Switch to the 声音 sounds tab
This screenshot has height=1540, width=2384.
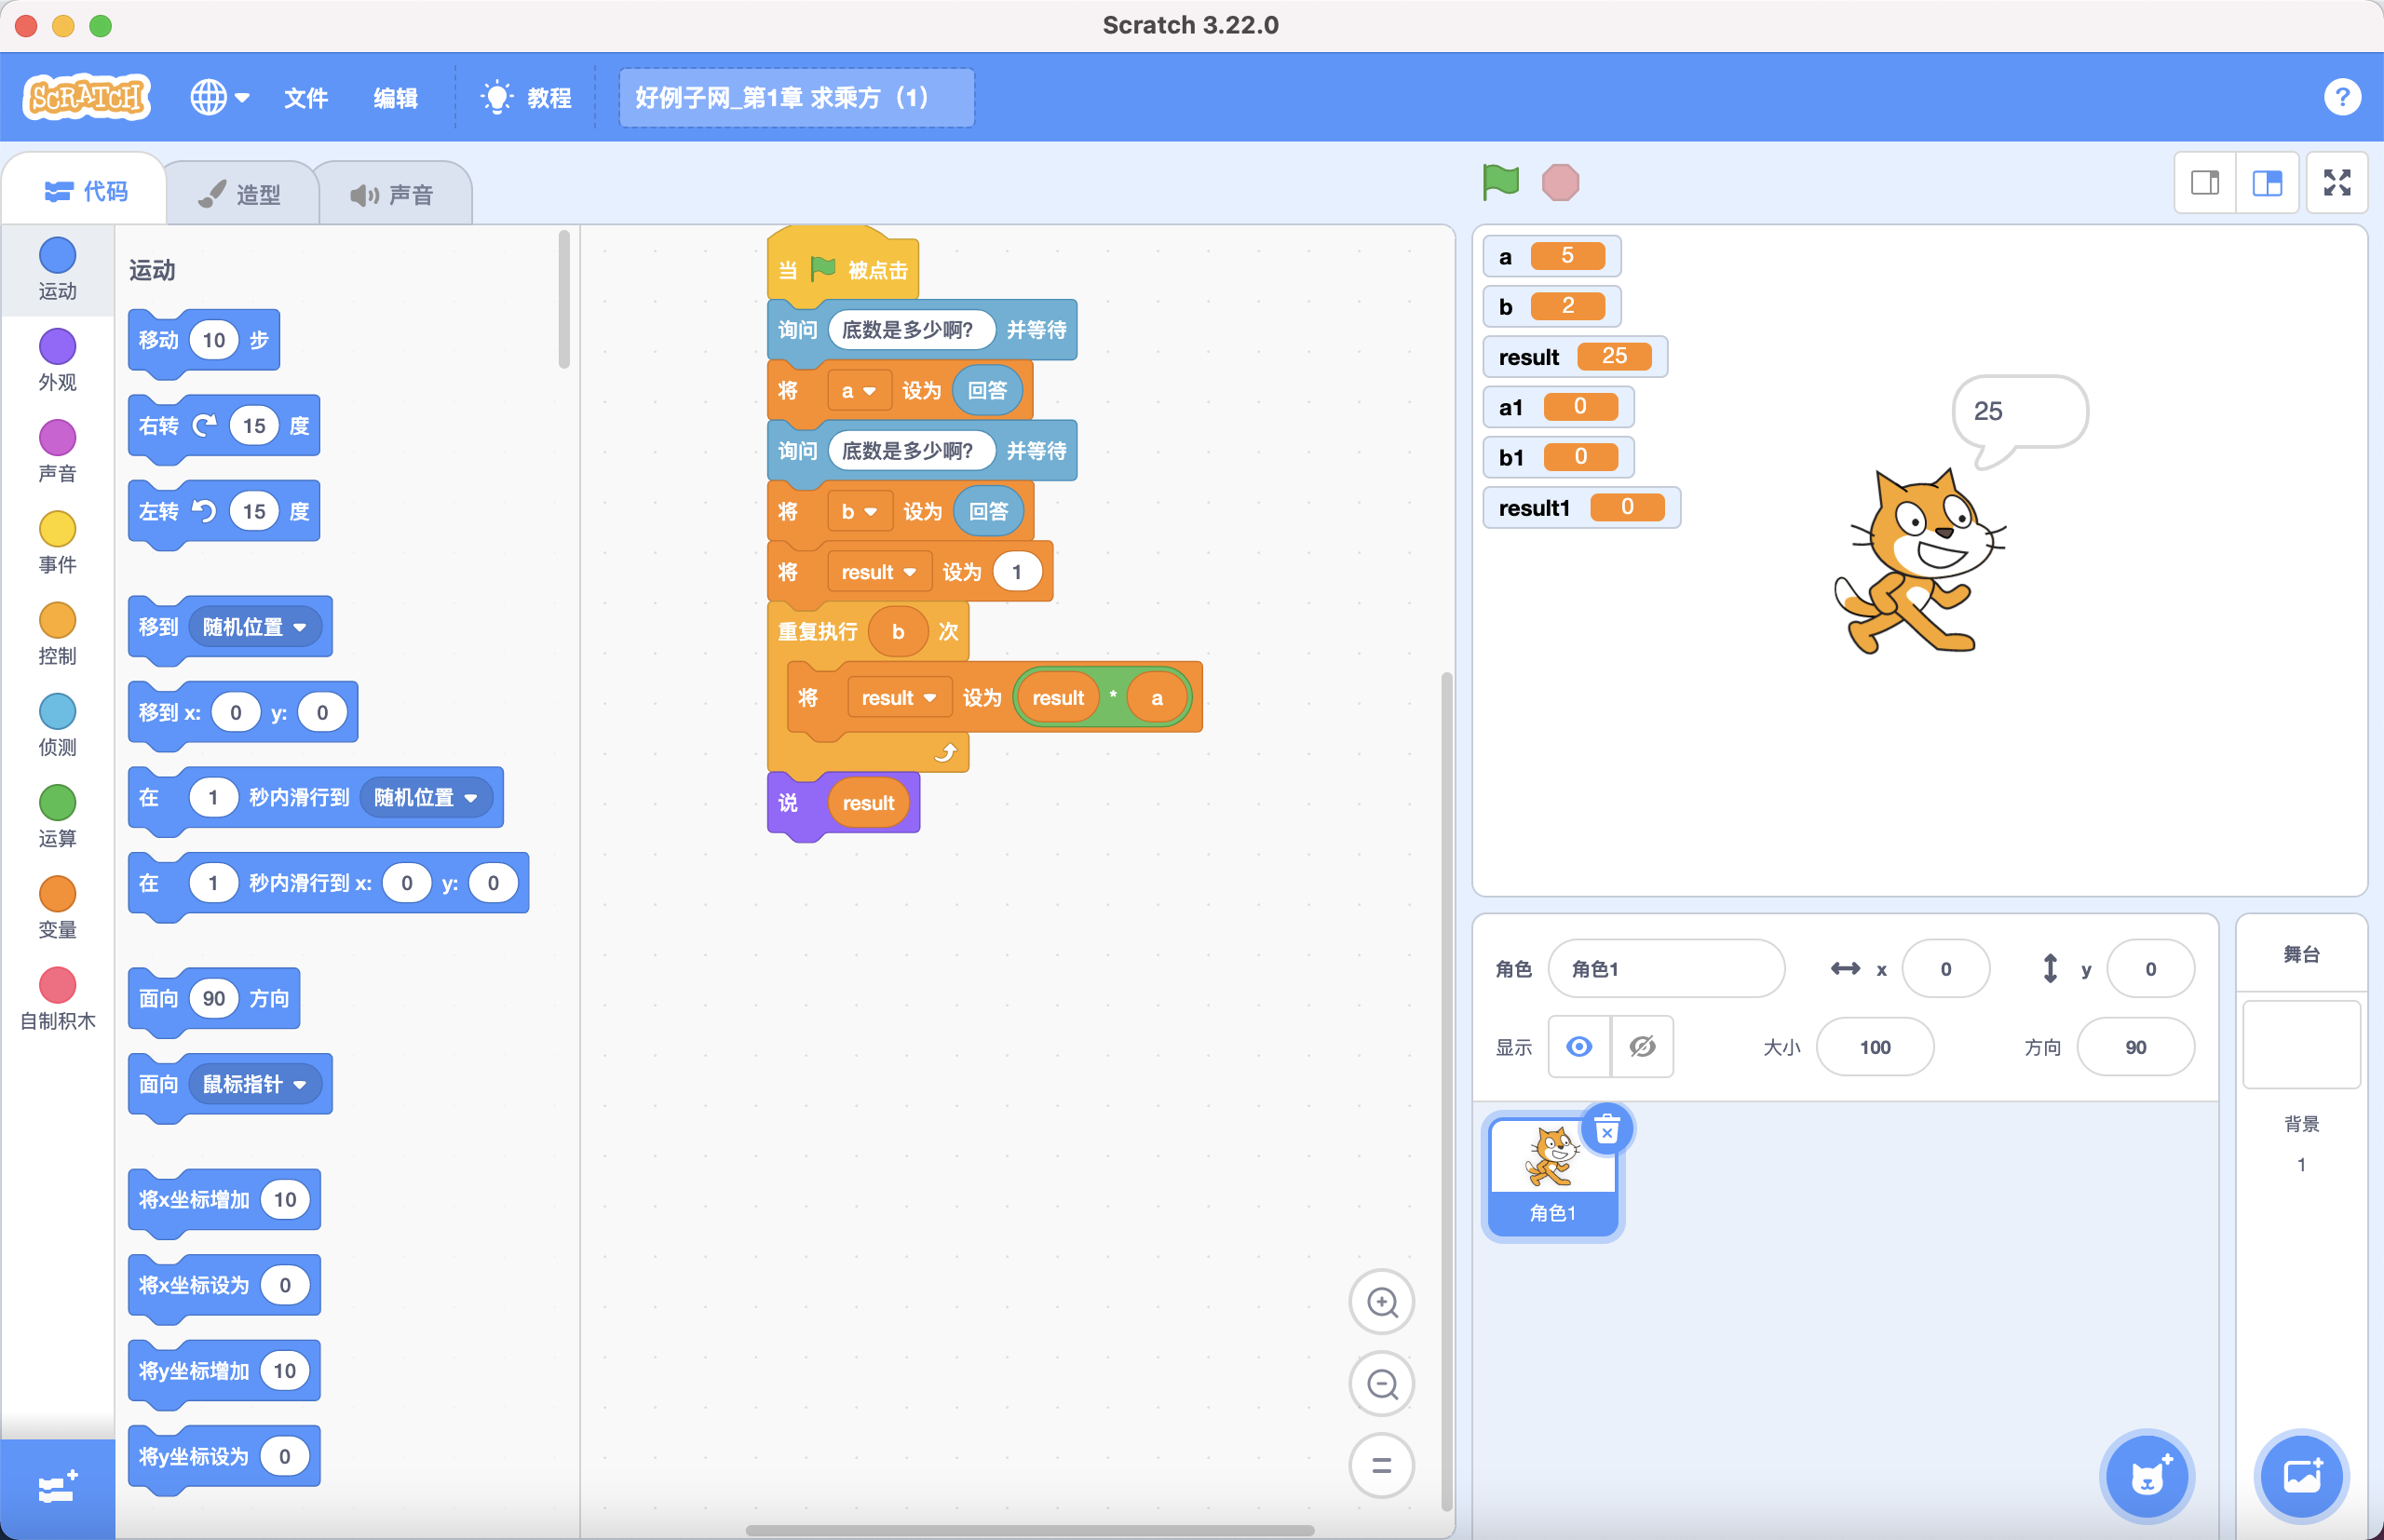(393, 194)
